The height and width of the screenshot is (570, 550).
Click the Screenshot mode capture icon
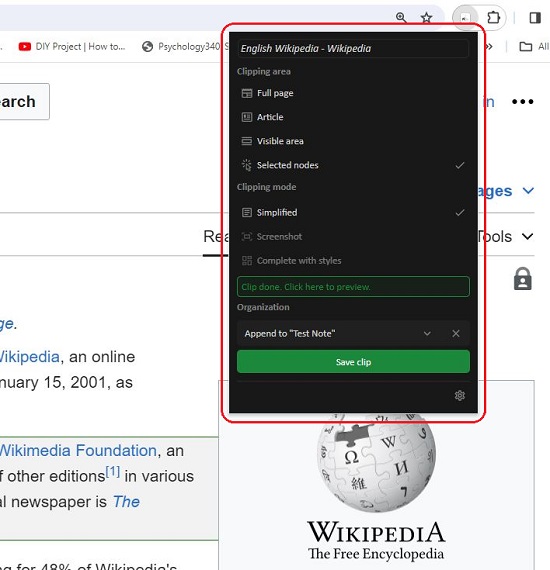point(247,237)
